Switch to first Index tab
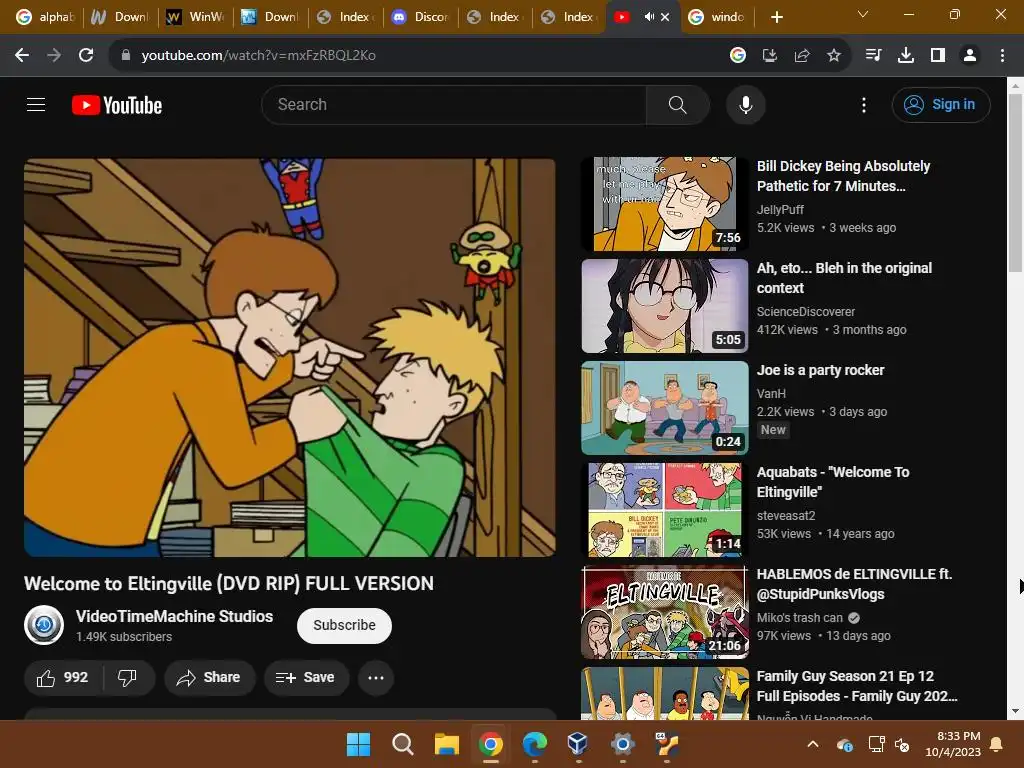 345,17
